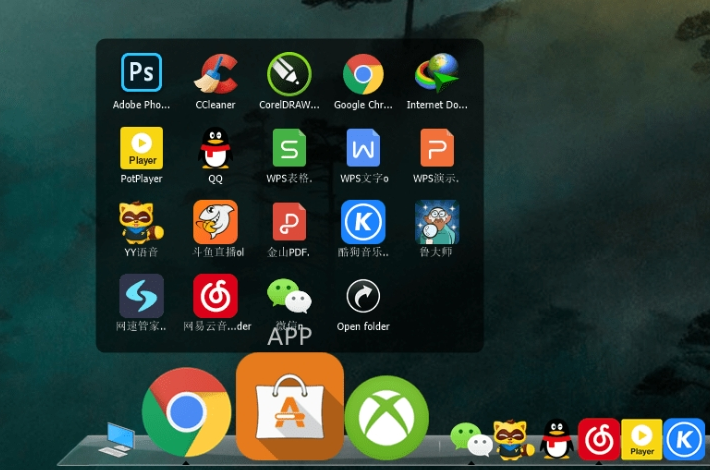Image resolution: width=710 pixels, height=470 pixels.
Task: Launch WeChat from the dock
Action: (x=471, y=439)
